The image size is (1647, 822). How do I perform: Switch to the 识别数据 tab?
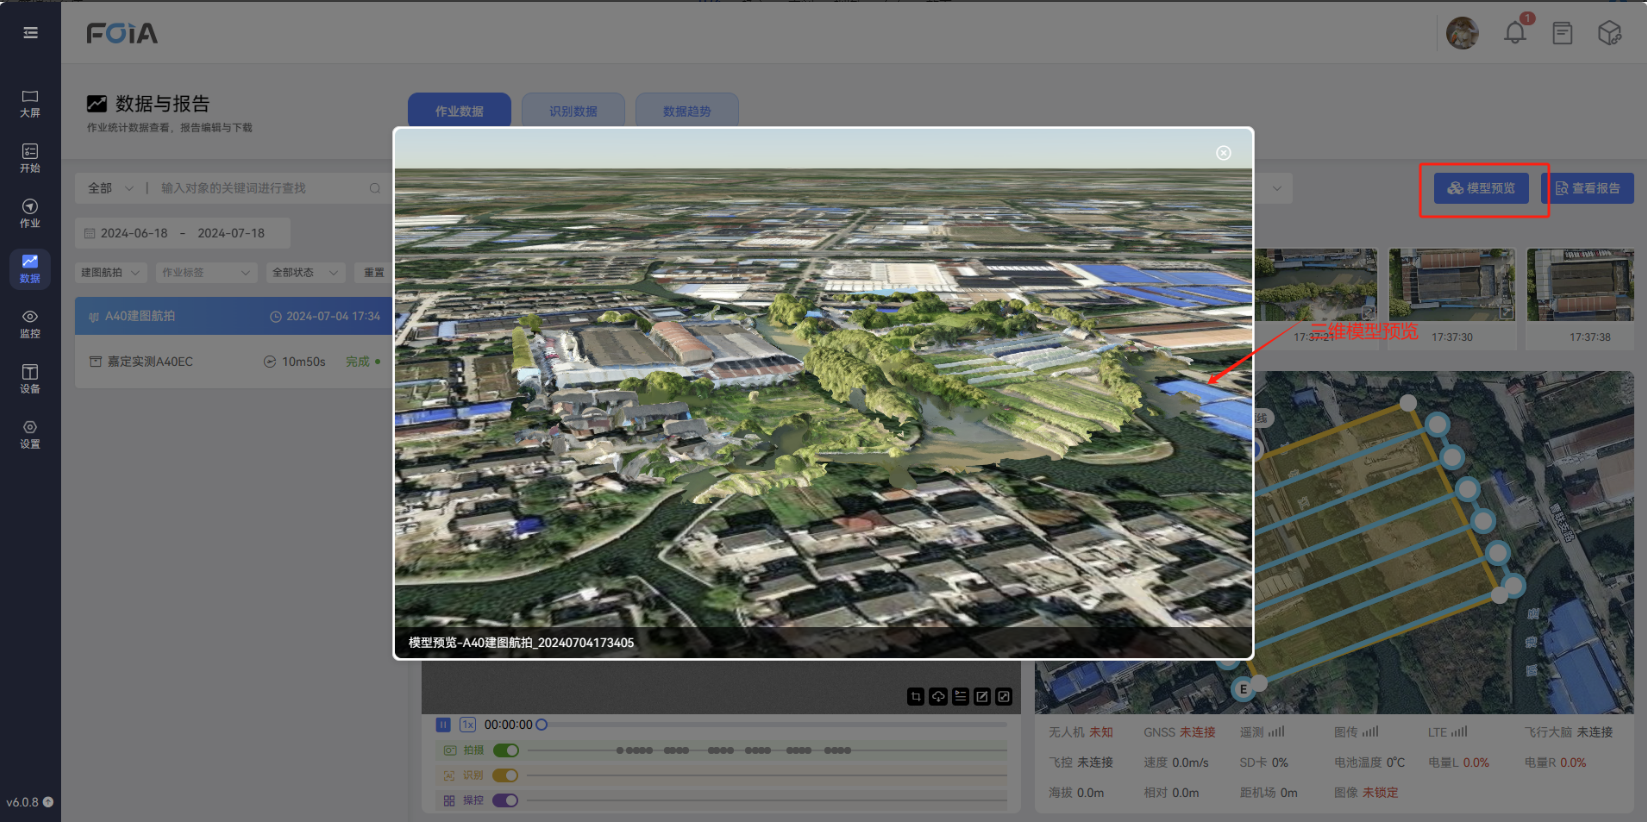click(573, 111)
